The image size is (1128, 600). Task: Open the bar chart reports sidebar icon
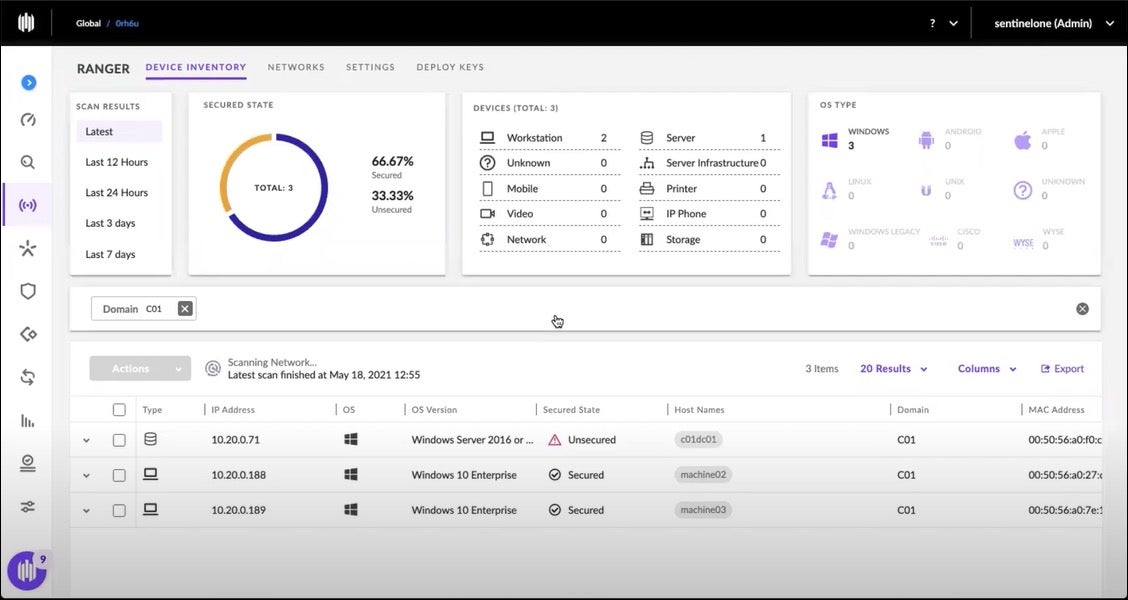coord(28,420)
